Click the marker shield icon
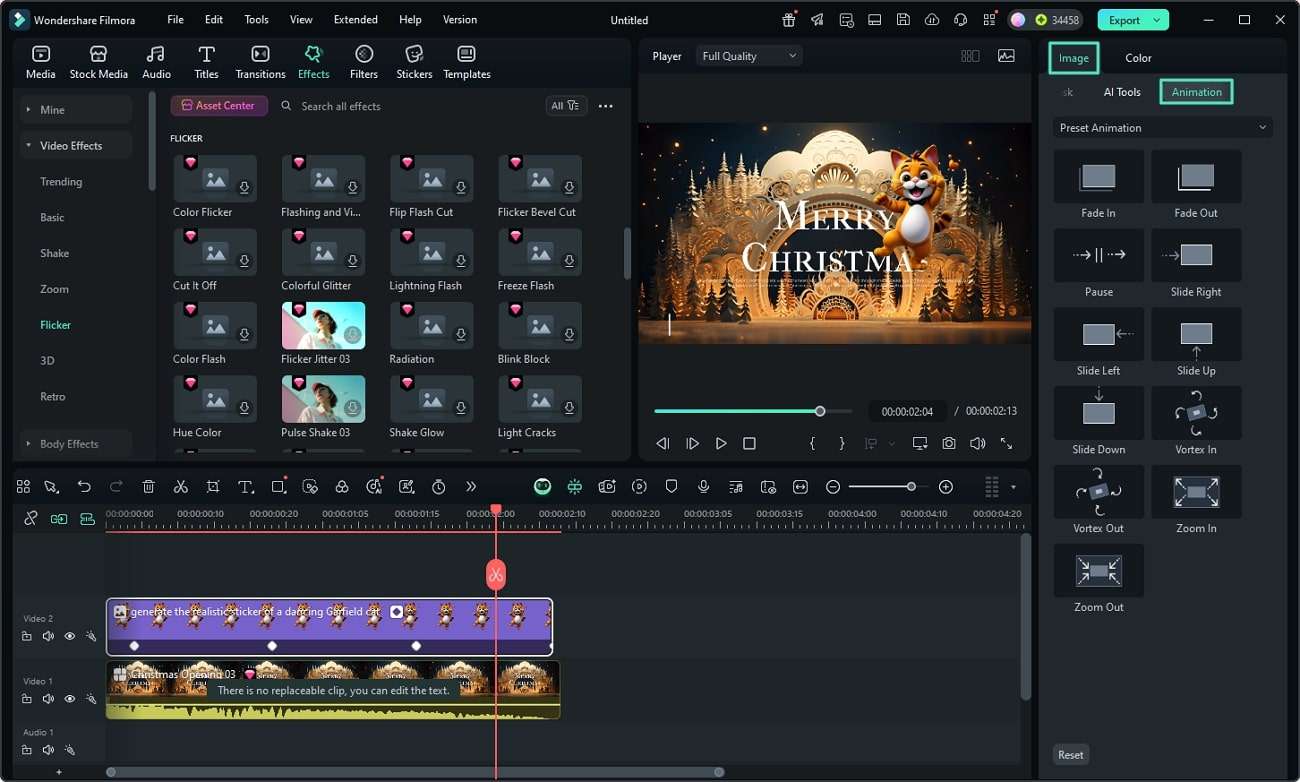This screenshot has height=782, width=1300. [x=671, y=487]
